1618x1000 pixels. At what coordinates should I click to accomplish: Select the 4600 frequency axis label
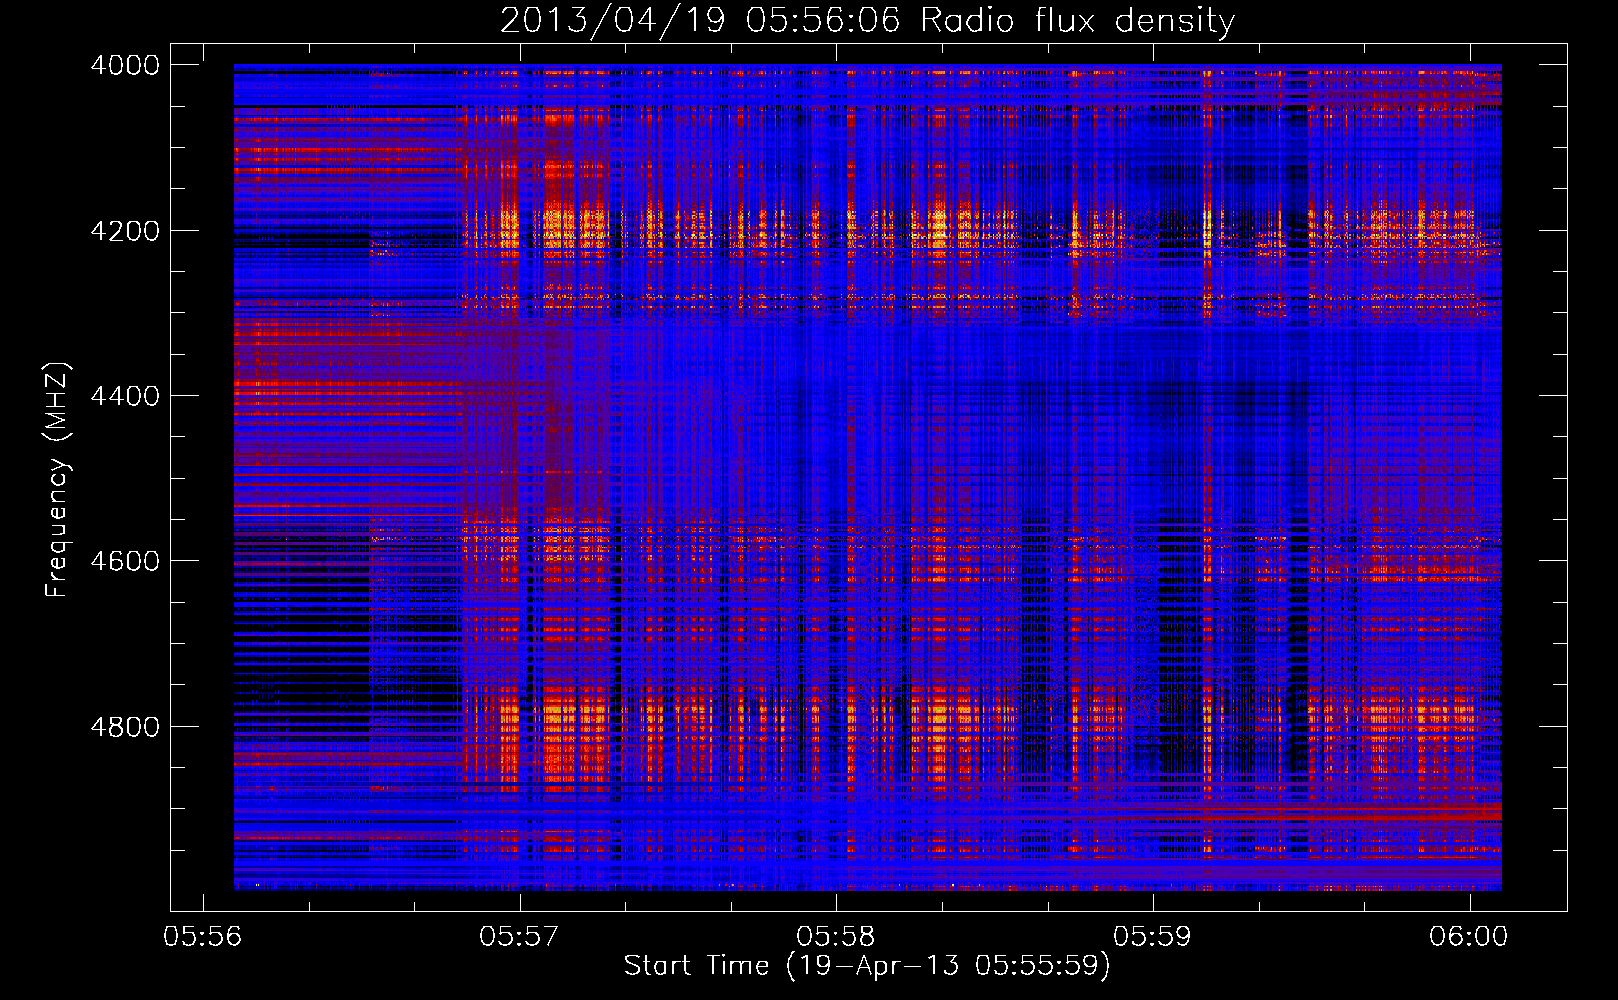click(x=124, y=561)
